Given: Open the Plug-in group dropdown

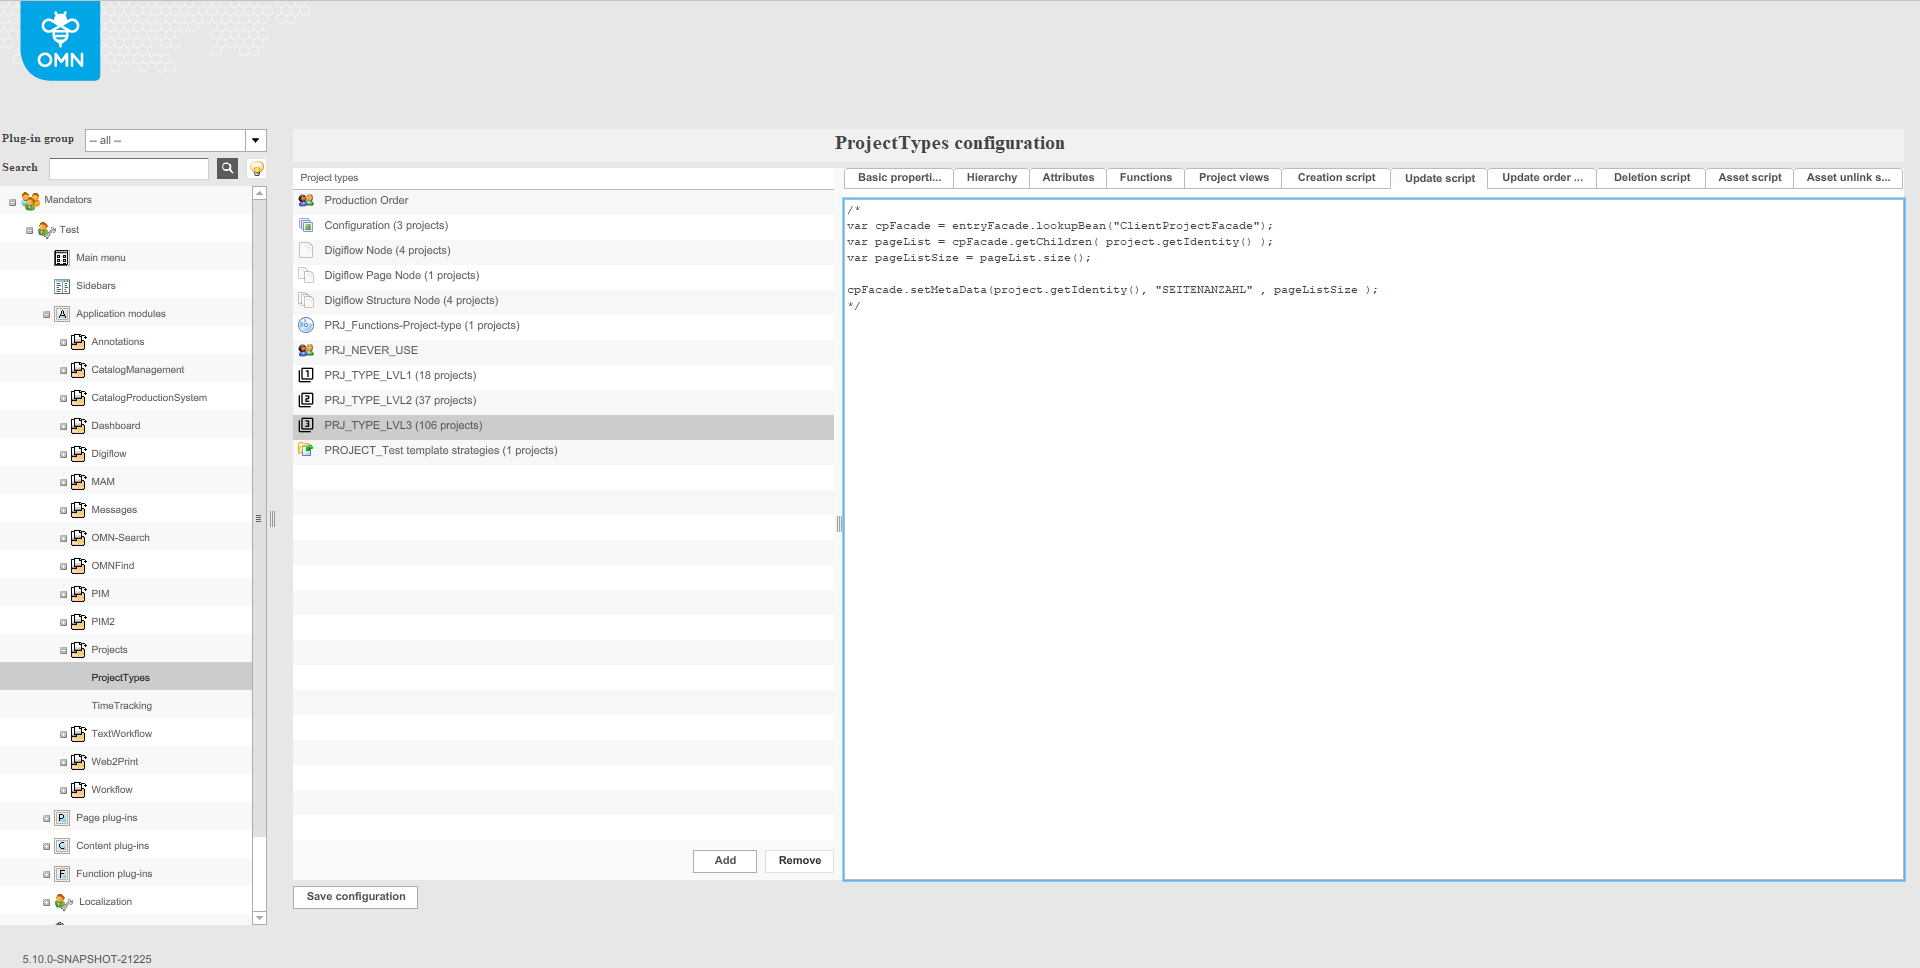Looking at the screenshot, I should click(x=256, y=140).
